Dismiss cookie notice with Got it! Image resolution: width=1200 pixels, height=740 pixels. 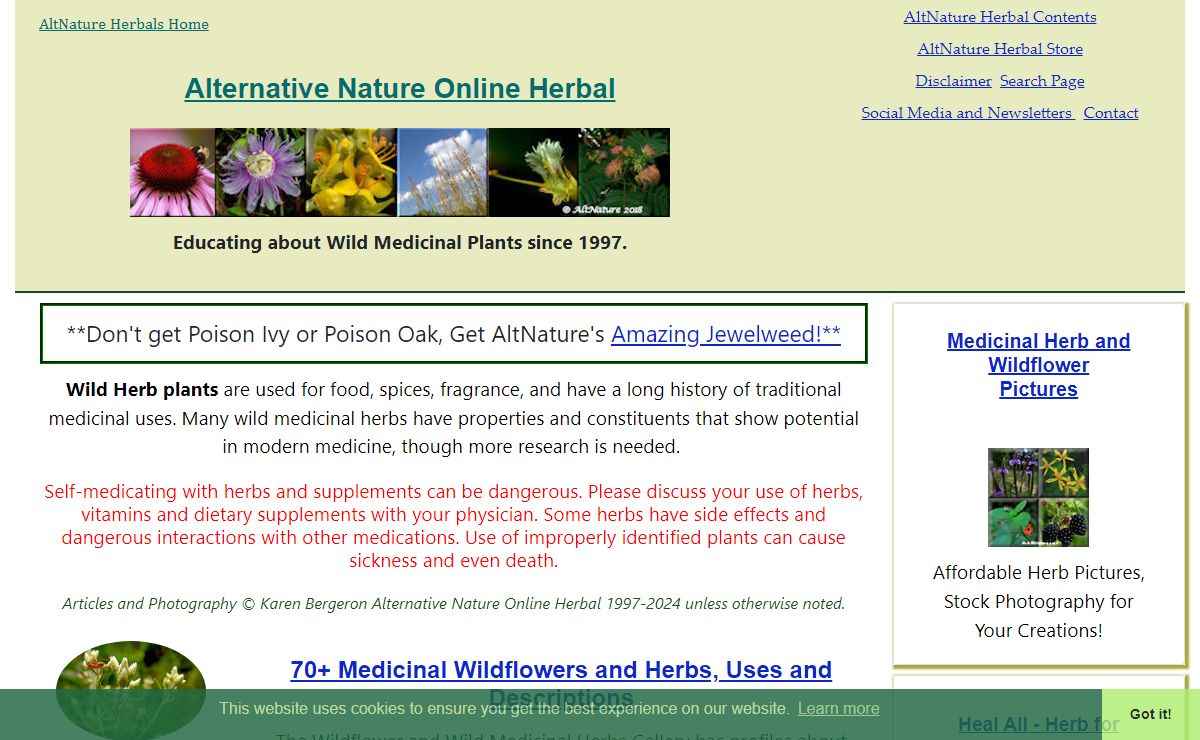1151,714
